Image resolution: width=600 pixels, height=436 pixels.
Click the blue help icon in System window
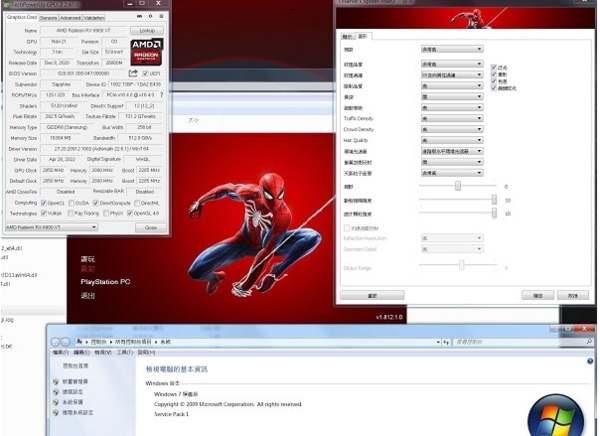[590, 361]
